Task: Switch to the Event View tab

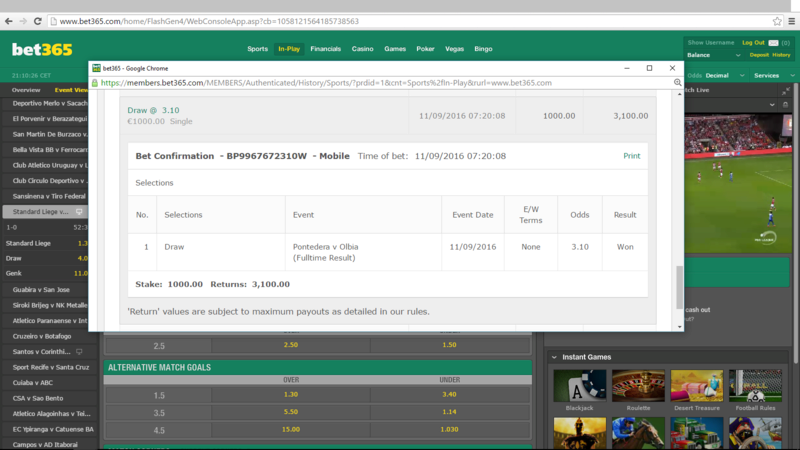Action: pos(71,90)
